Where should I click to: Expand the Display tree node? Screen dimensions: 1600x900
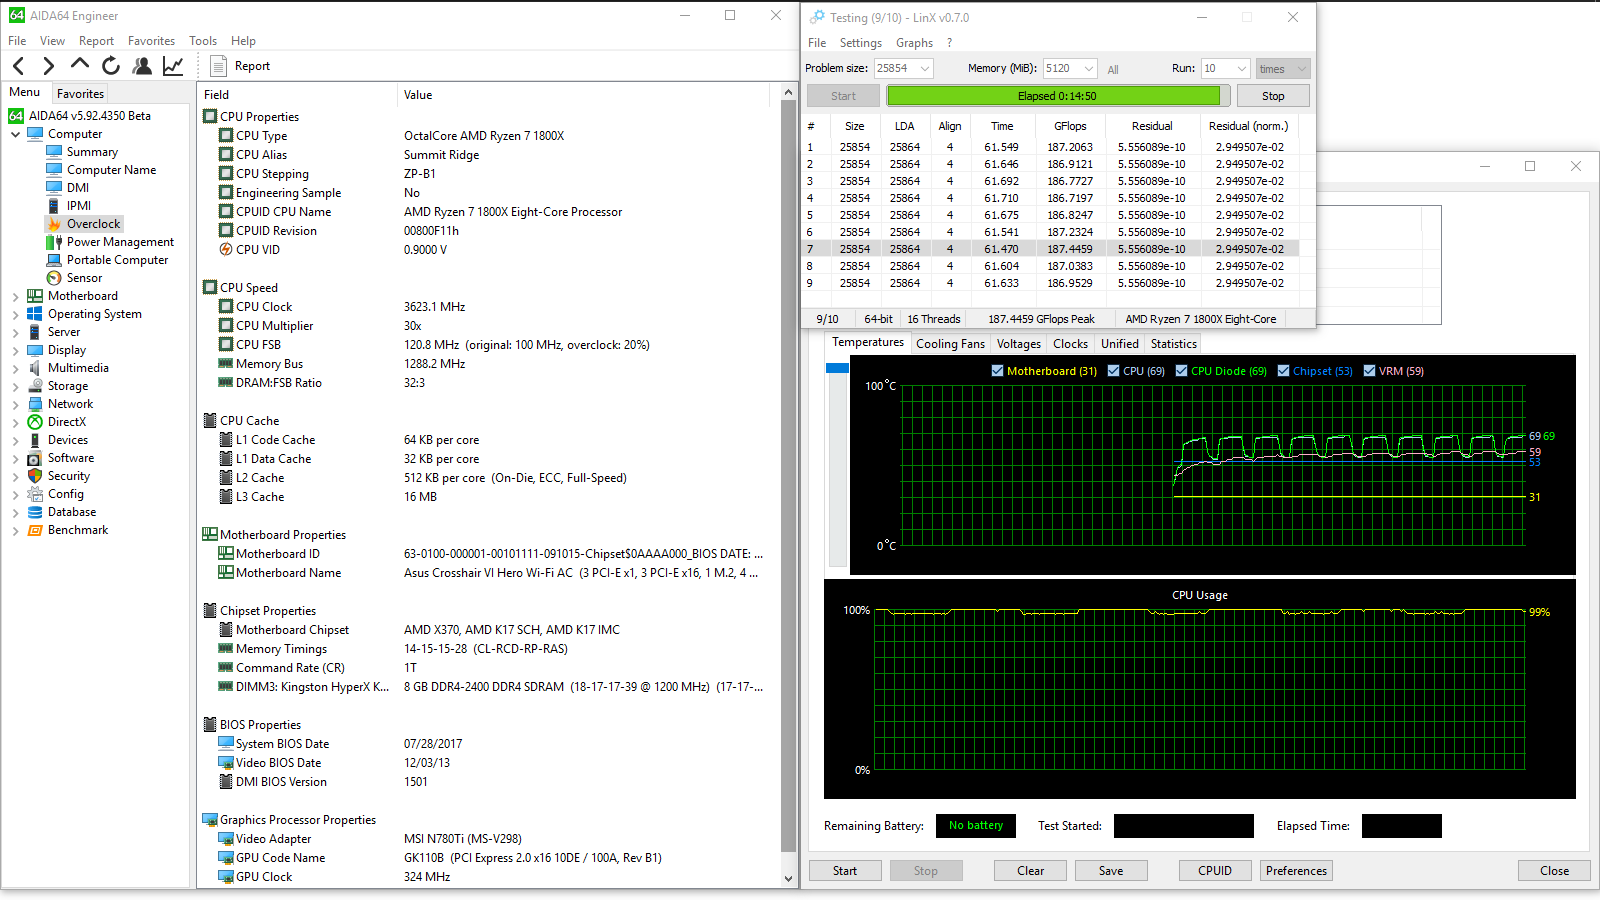pos(15,350)
